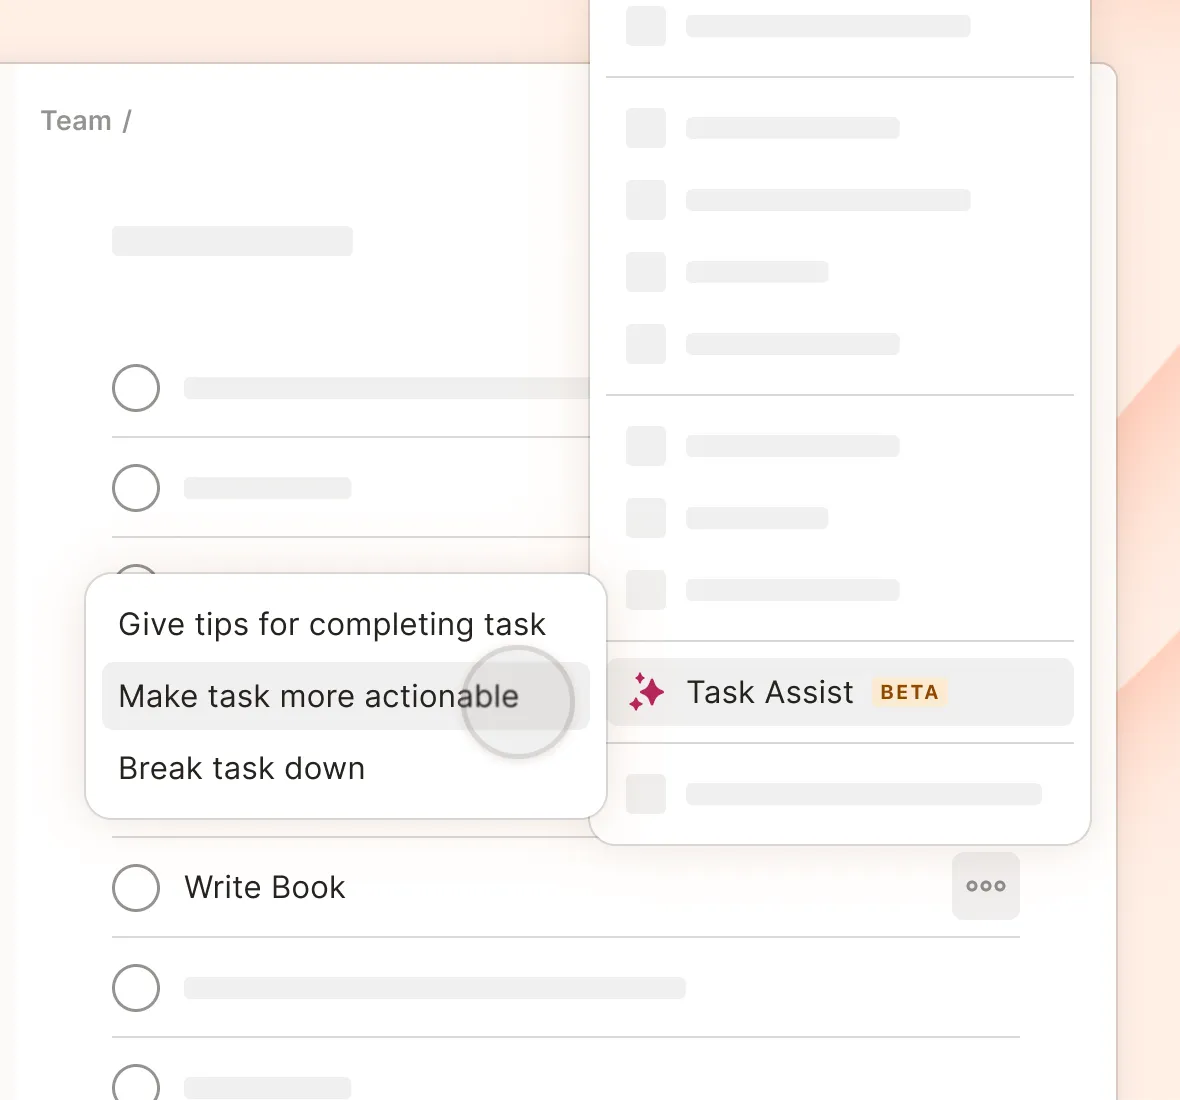Mark the Write Book task complete
This screenshot has width=1180, height=1100.
tap(136, 887)
